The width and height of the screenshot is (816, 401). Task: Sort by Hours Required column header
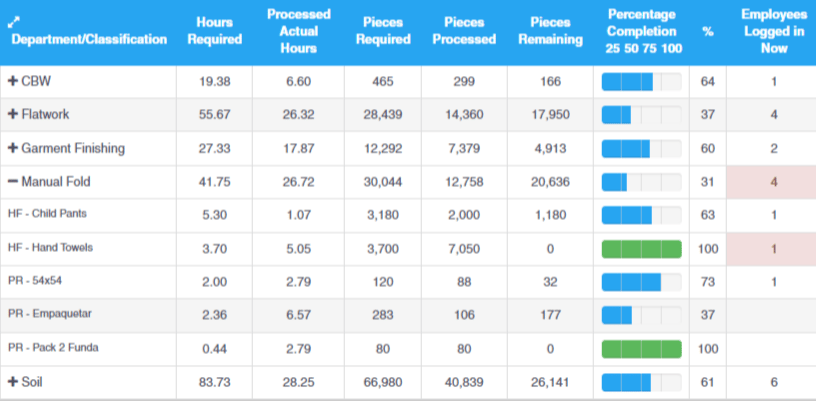tap(214, 31)
